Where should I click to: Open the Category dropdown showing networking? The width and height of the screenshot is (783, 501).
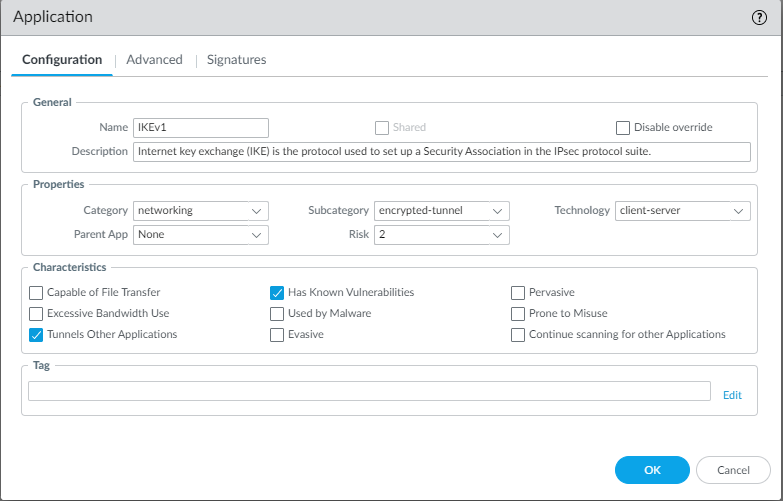[x=201, y=211]
